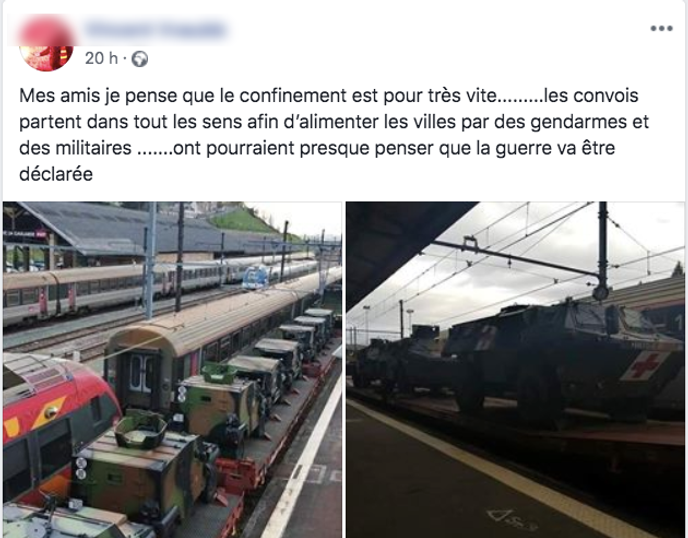Click the overhead catenary wires in right photo
Image resolution: width=688 pixels, height=538 pixels.
click(505, 250)
